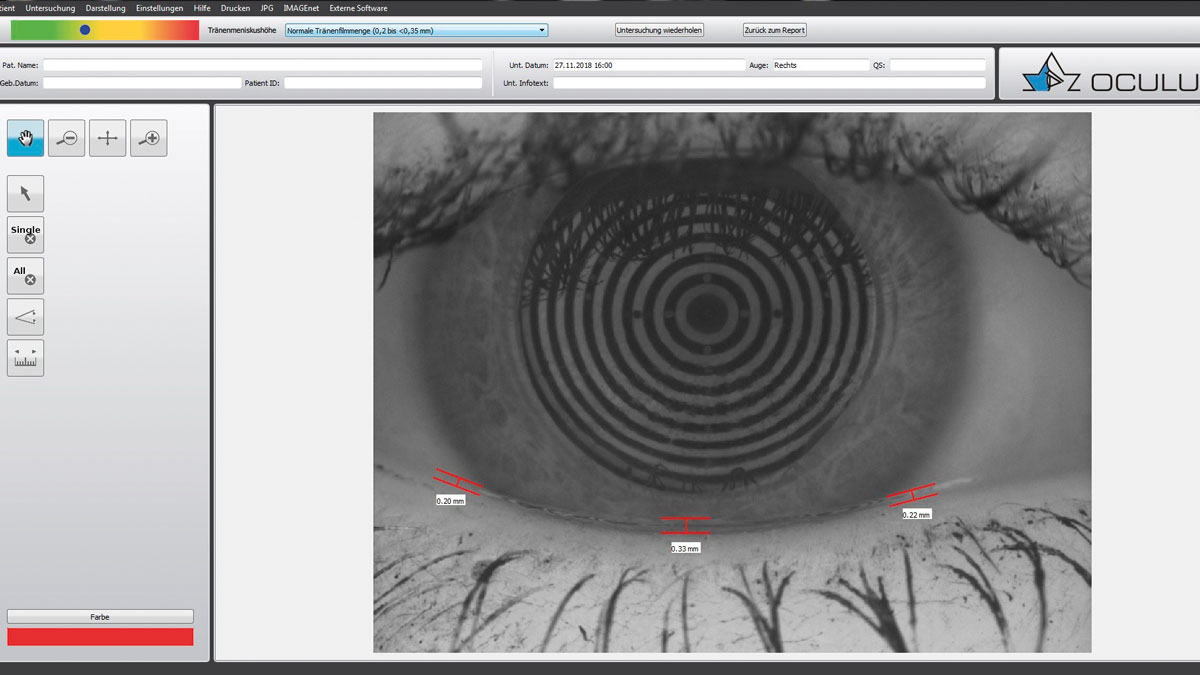Select the ruler distance measurement tool

coord(26,357)
